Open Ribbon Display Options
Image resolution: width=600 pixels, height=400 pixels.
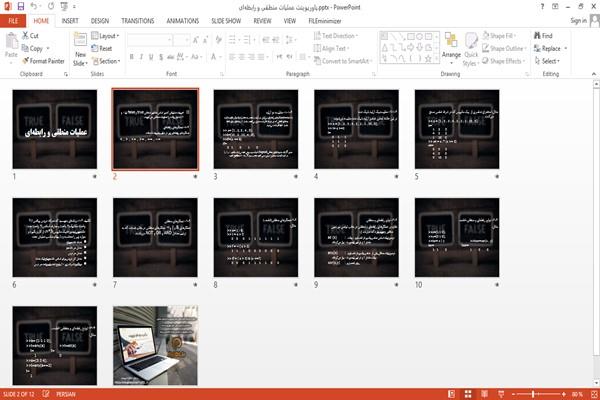click(555, 7)
